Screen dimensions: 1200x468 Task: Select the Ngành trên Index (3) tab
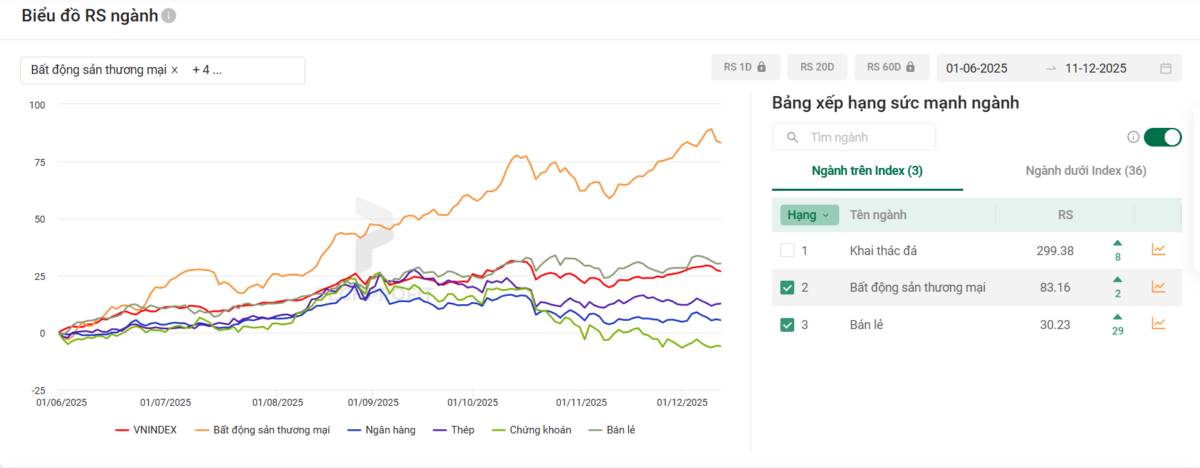click(867, 171)
